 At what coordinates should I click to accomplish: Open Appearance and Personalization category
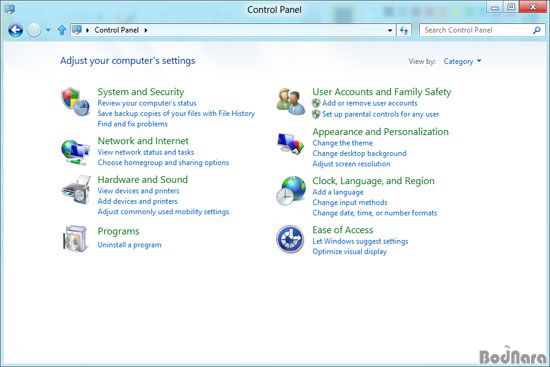pyautogui.click(x=380, y=132)
